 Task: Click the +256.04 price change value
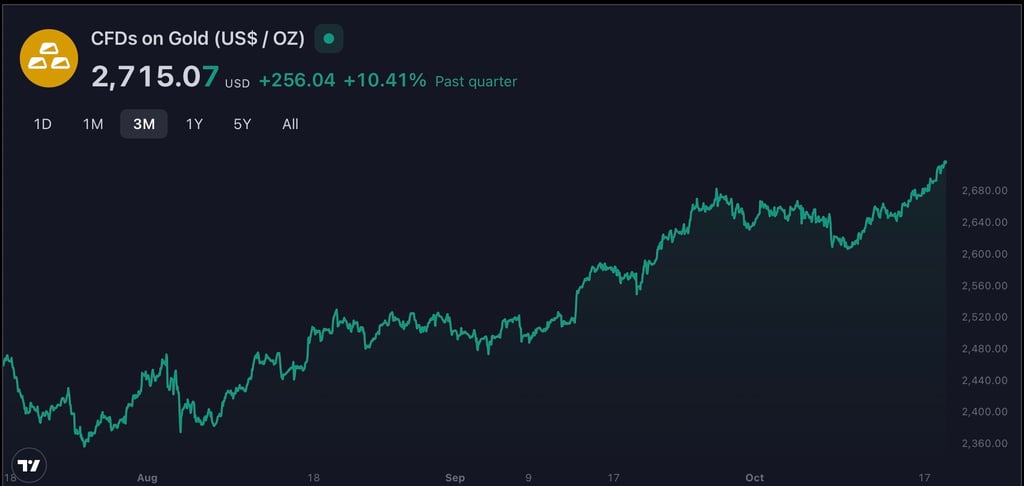point(296,80)
